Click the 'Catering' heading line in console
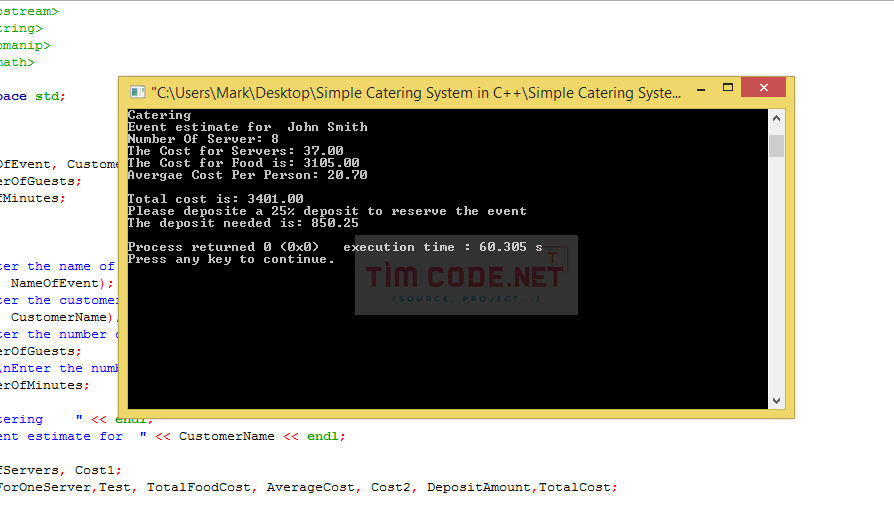 pyautogui.click(x=159, y=115)
